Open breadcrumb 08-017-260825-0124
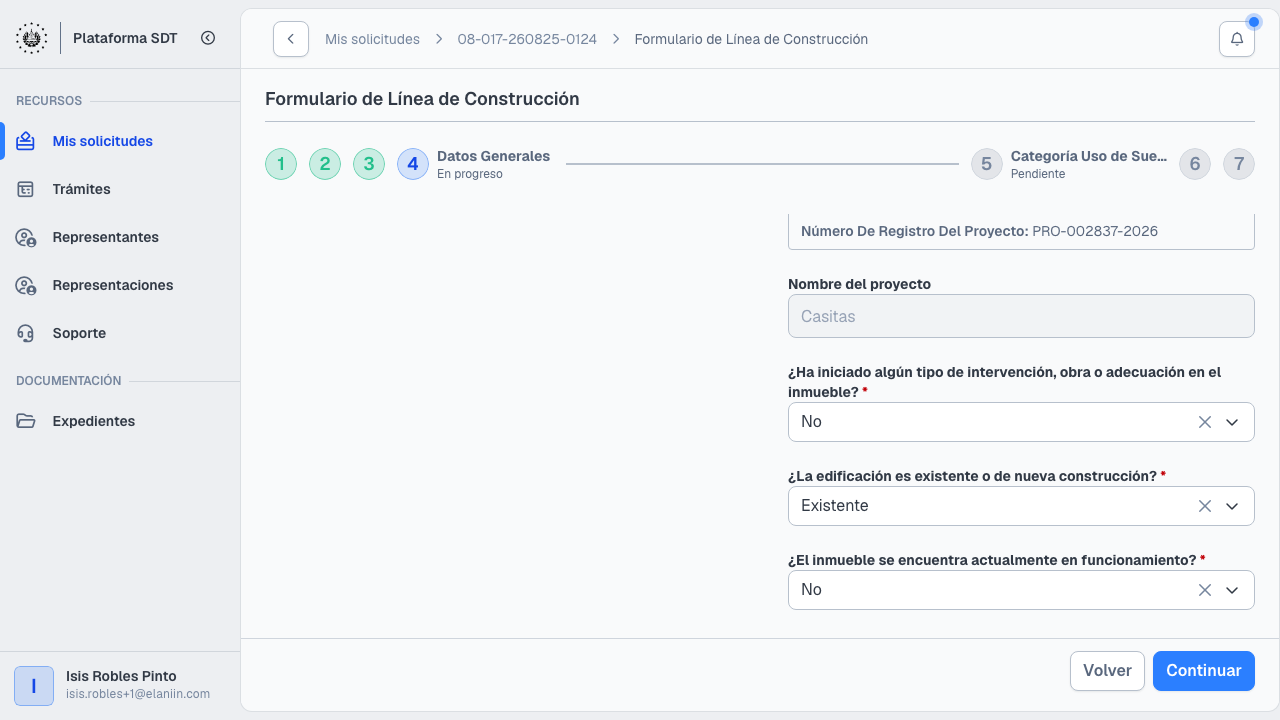 click(527, 39)
